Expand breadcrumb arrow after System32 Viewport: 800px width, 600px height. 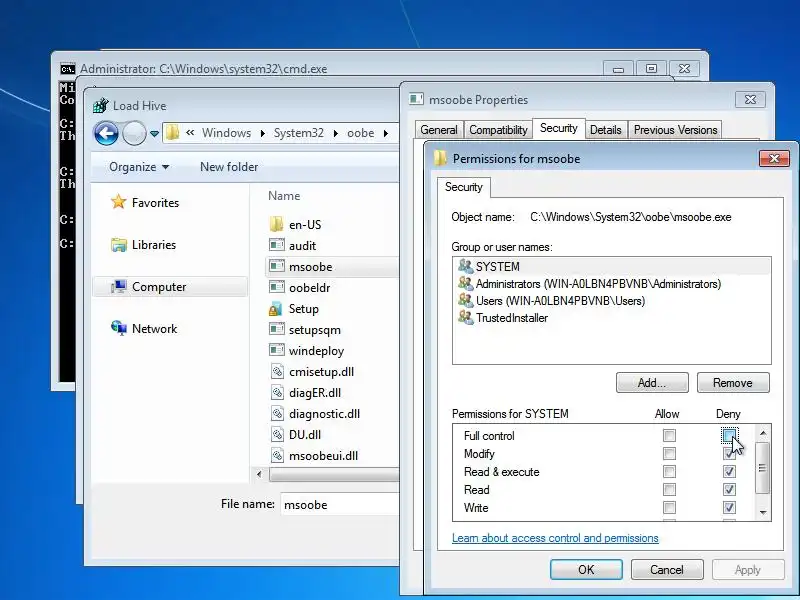tap(335, 133)
